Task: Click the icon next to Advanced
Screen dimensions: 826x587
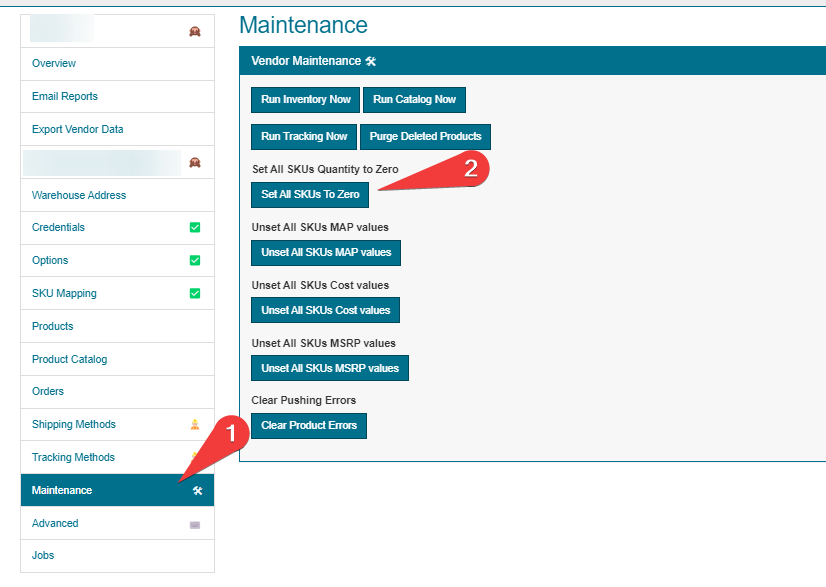Action: 195,523
